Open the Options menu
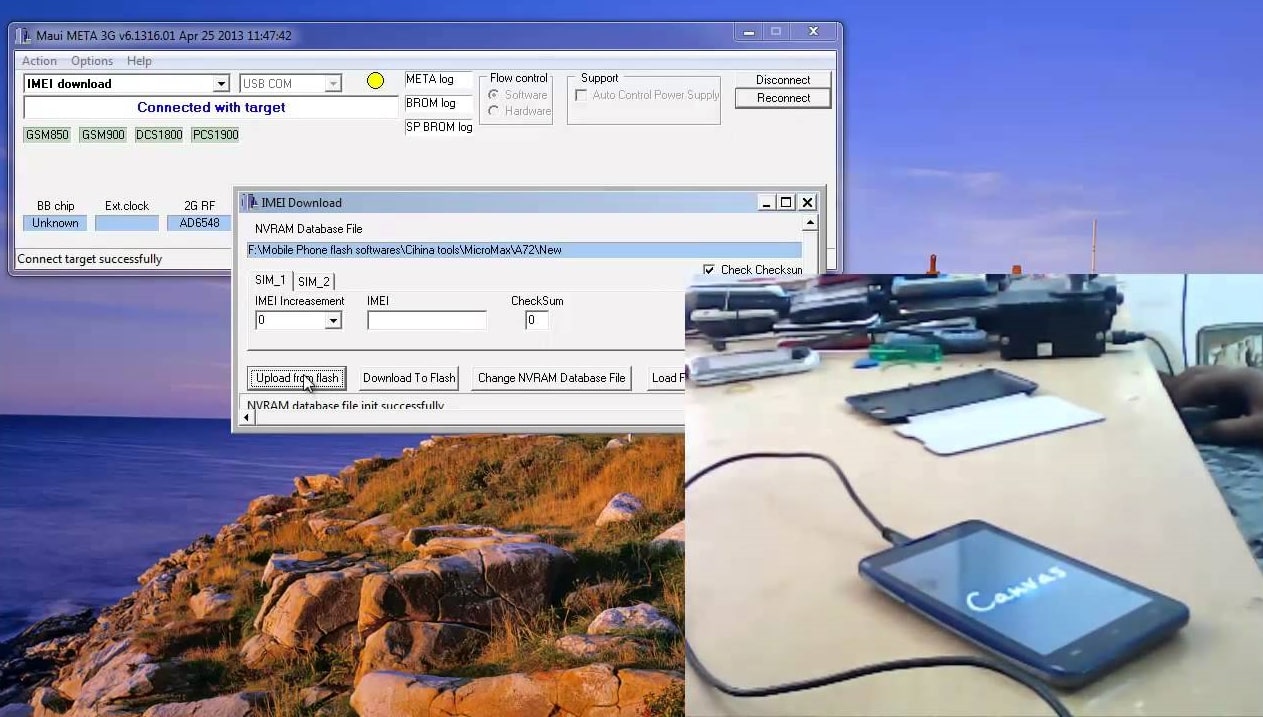The image size is (1263, 717). coord(92,61)
